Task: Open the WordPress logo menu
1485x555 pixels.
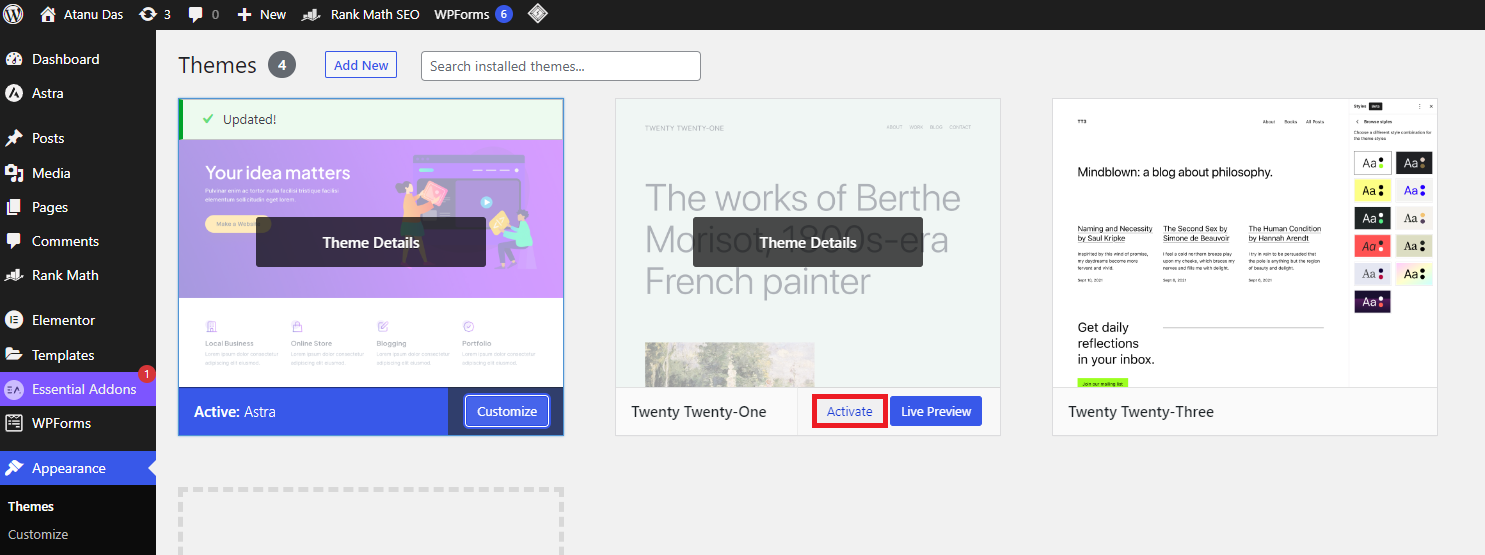Action: pos(15,14)
